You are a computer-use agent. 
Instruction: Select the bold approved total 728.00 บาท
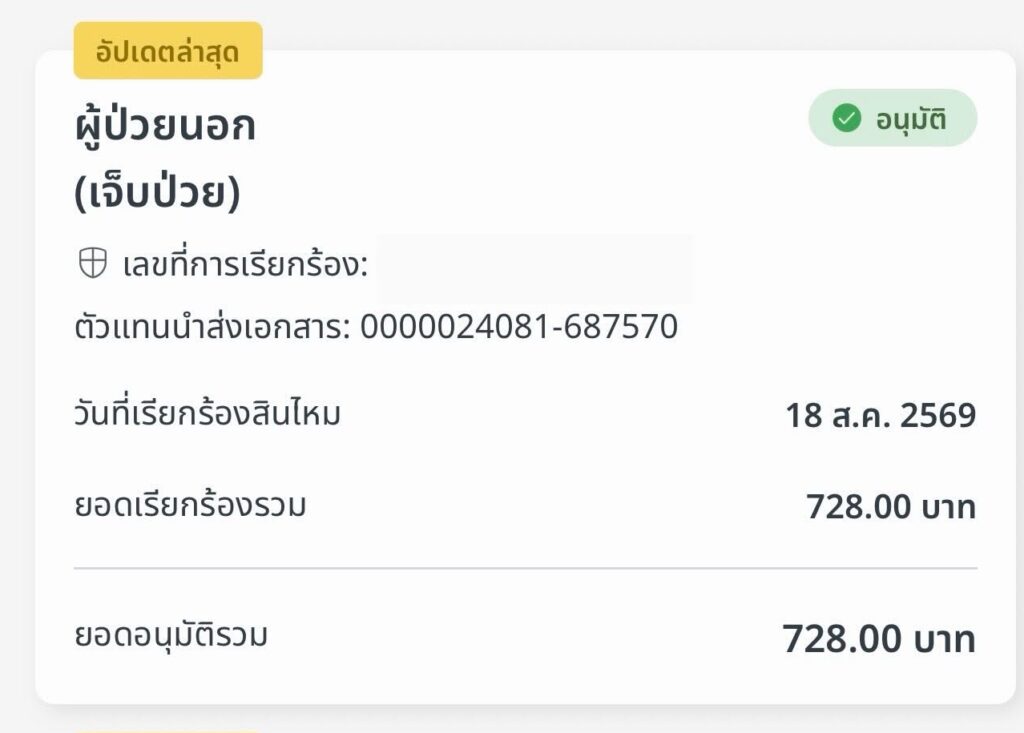click(x=879, y=639)
